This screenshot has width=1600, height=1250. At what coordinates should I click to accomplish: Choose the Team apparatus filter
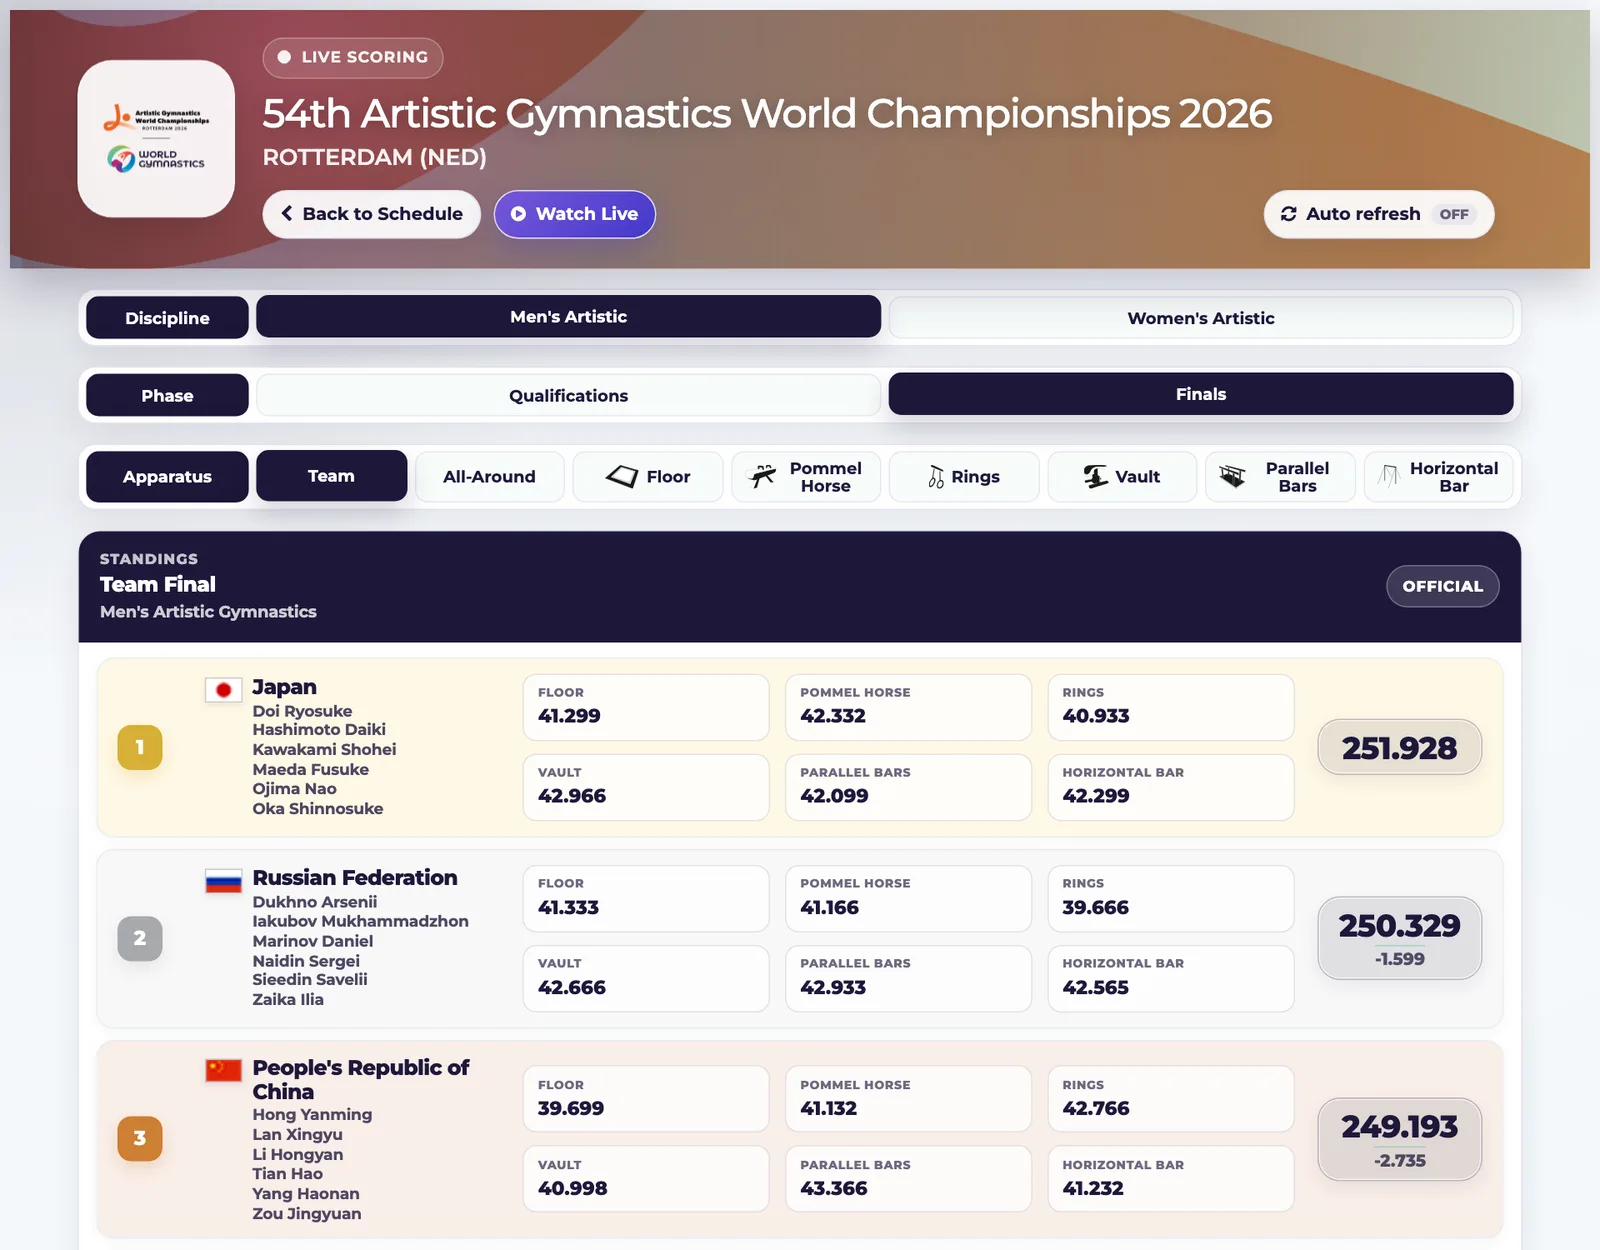(x=331, y=476)
